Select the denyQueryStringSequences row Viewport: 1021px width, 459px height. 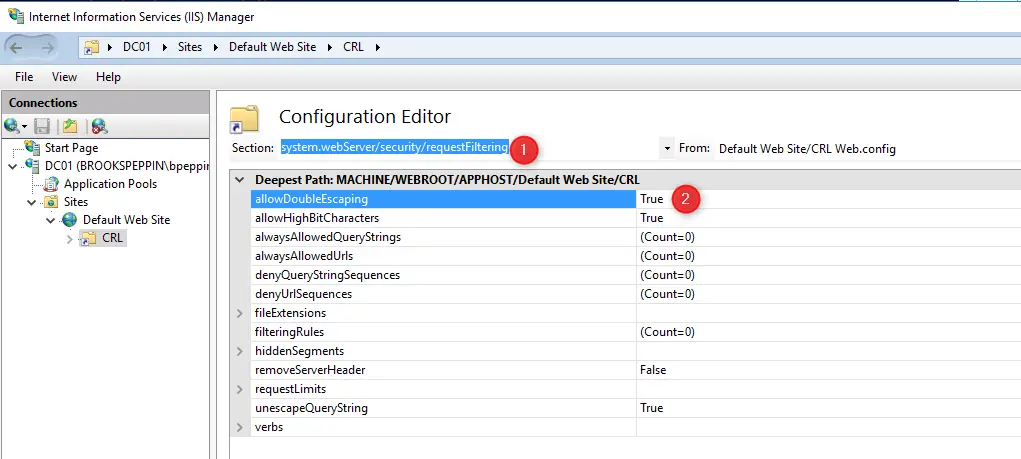coord(636,275)
